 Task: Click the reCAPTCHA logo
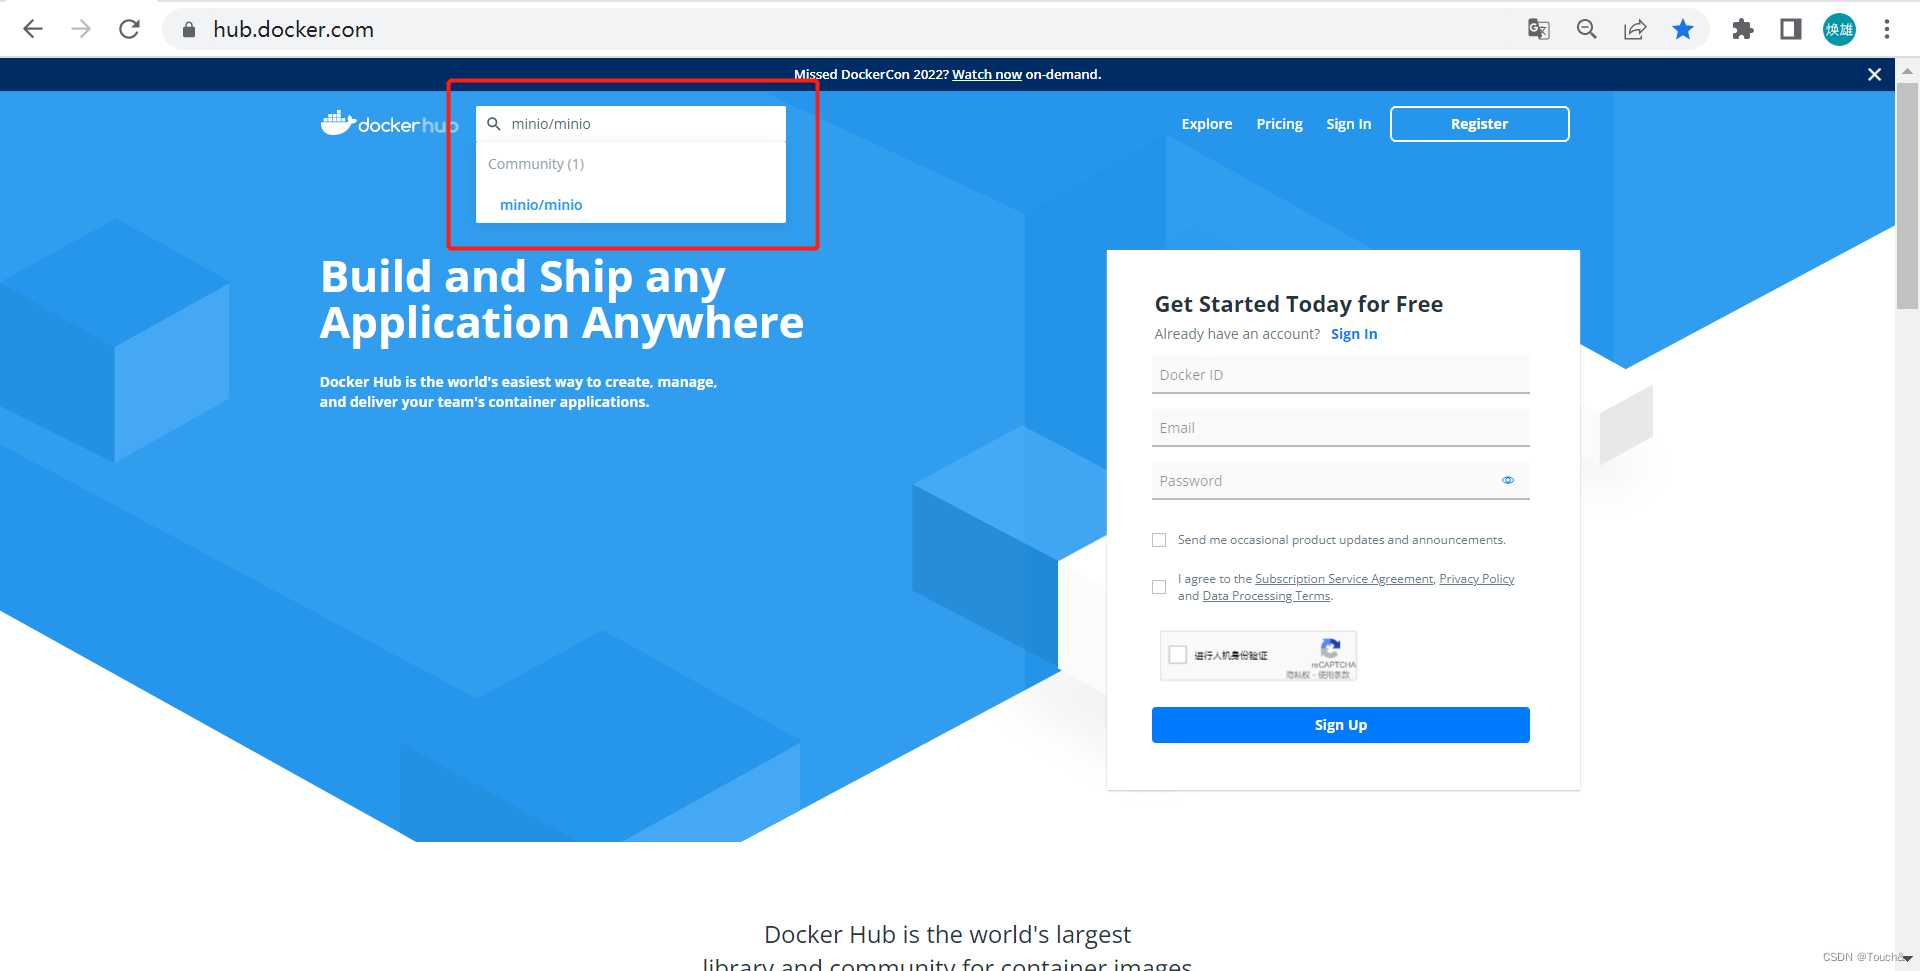coord(1330,648)
